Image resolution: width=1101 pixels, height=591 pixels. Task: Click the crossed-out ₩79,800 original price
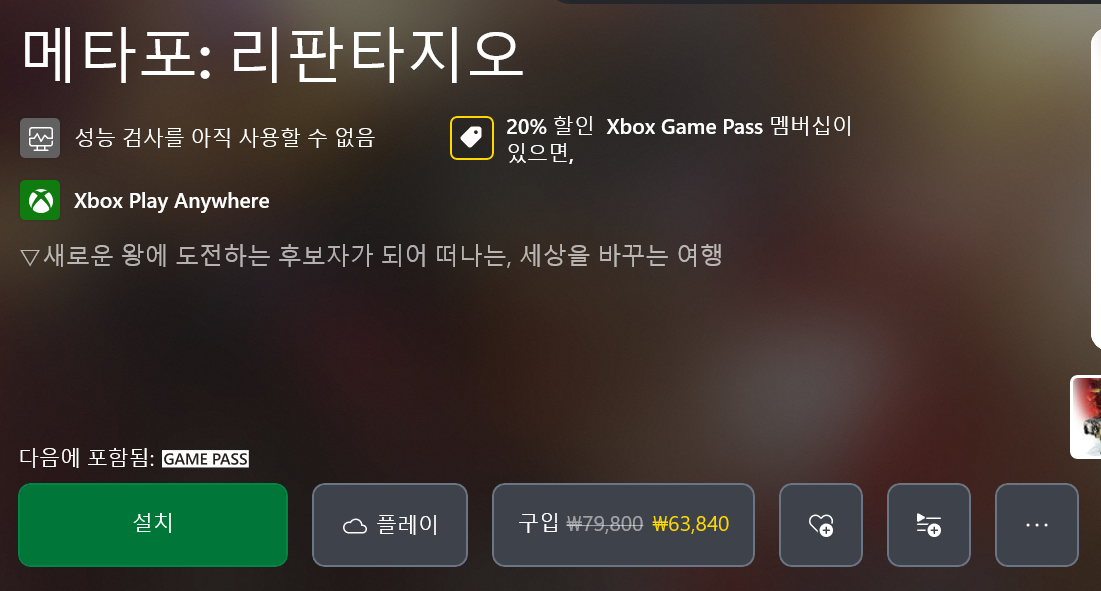605,524
